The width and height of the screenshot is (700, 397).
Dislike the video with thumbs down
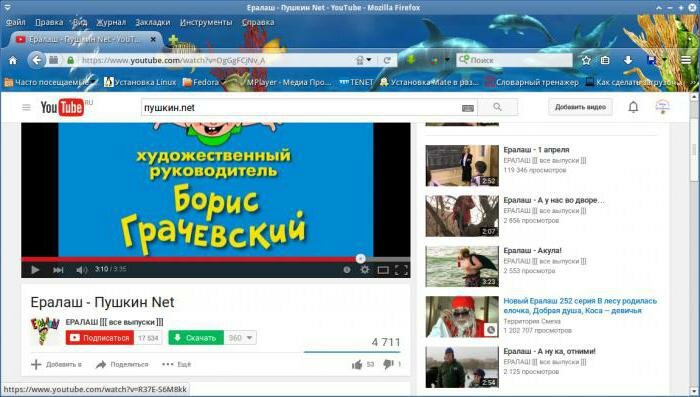388,364
